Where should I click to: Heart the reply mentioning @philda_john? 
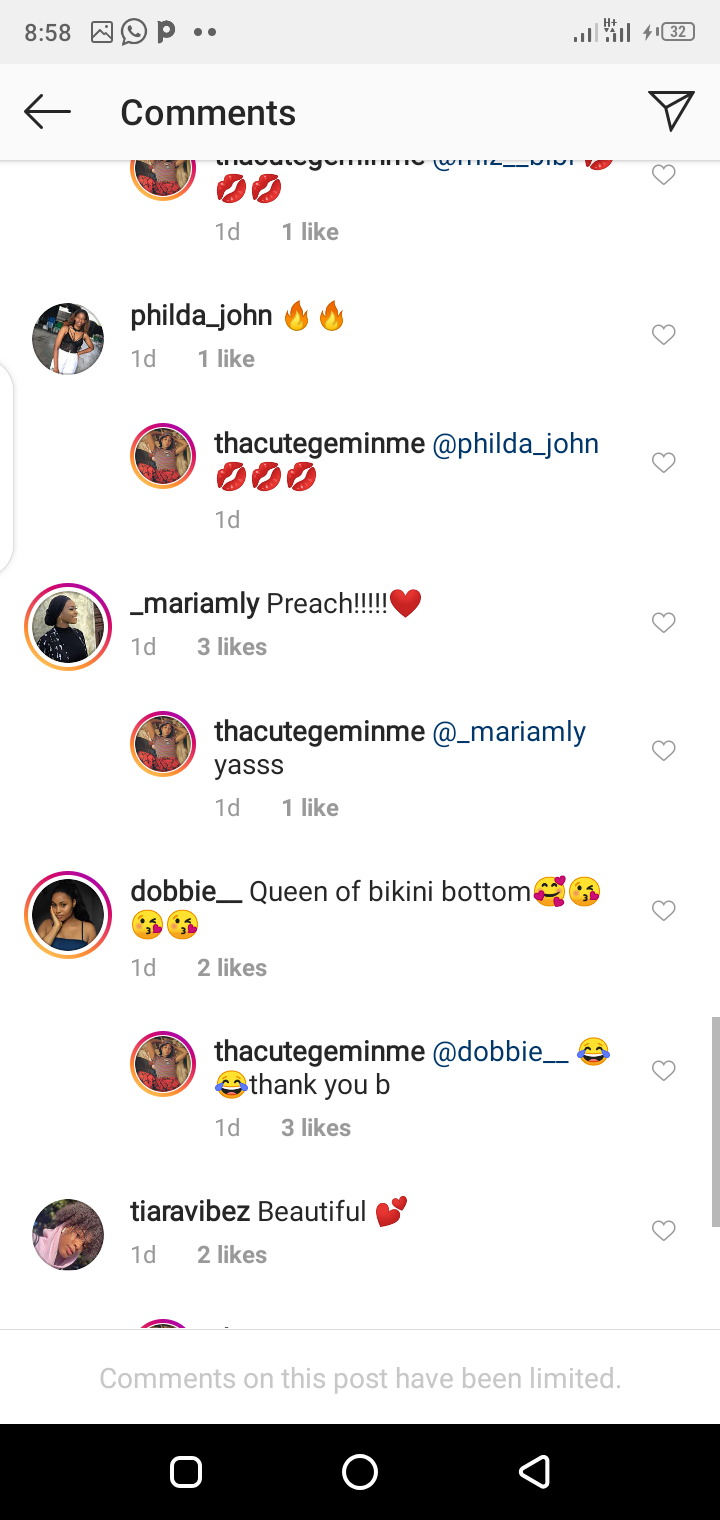click(x=664, y=463)
